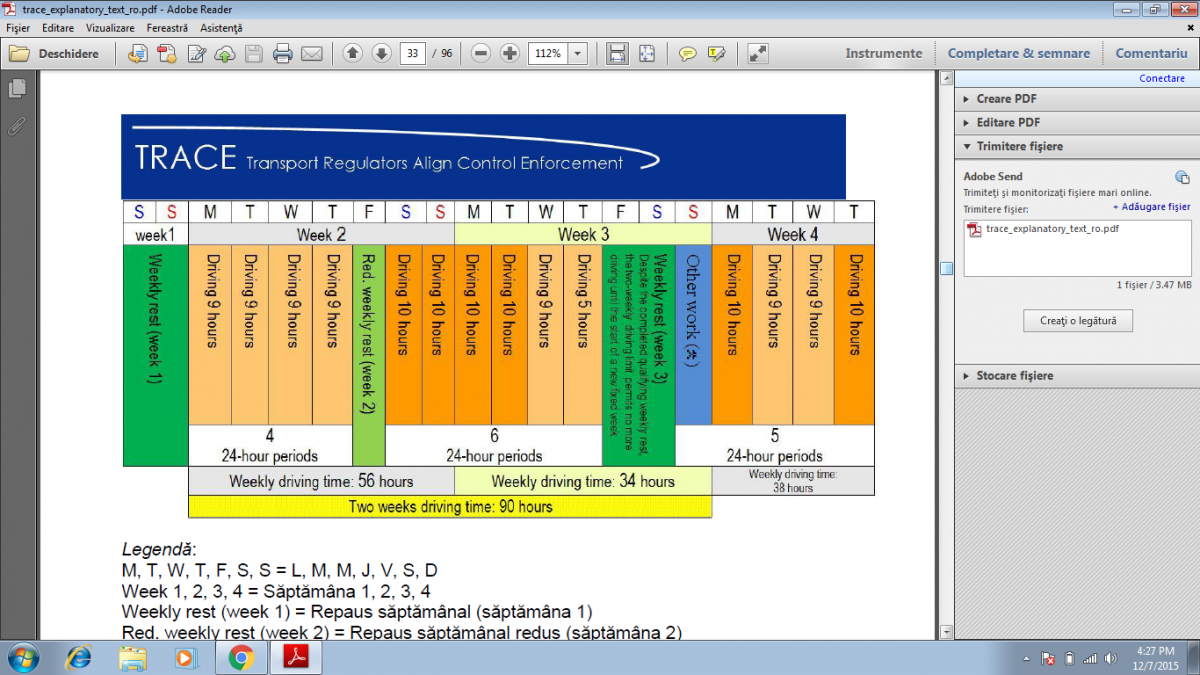Expand the Editare PDF section
Screen dimensions: 1200x675
(x=1008, y=122)
